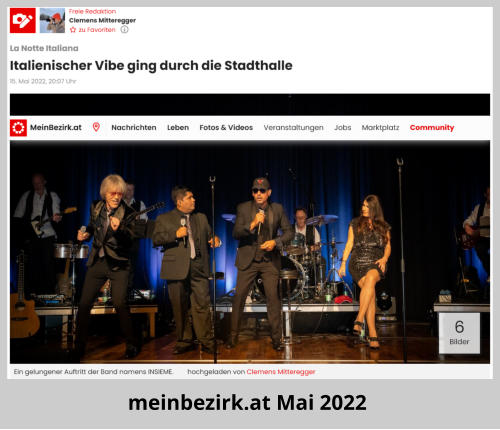Select Jobs in the navigation bar
This screenshot has height=430, width=500.
tap(343, 127)
